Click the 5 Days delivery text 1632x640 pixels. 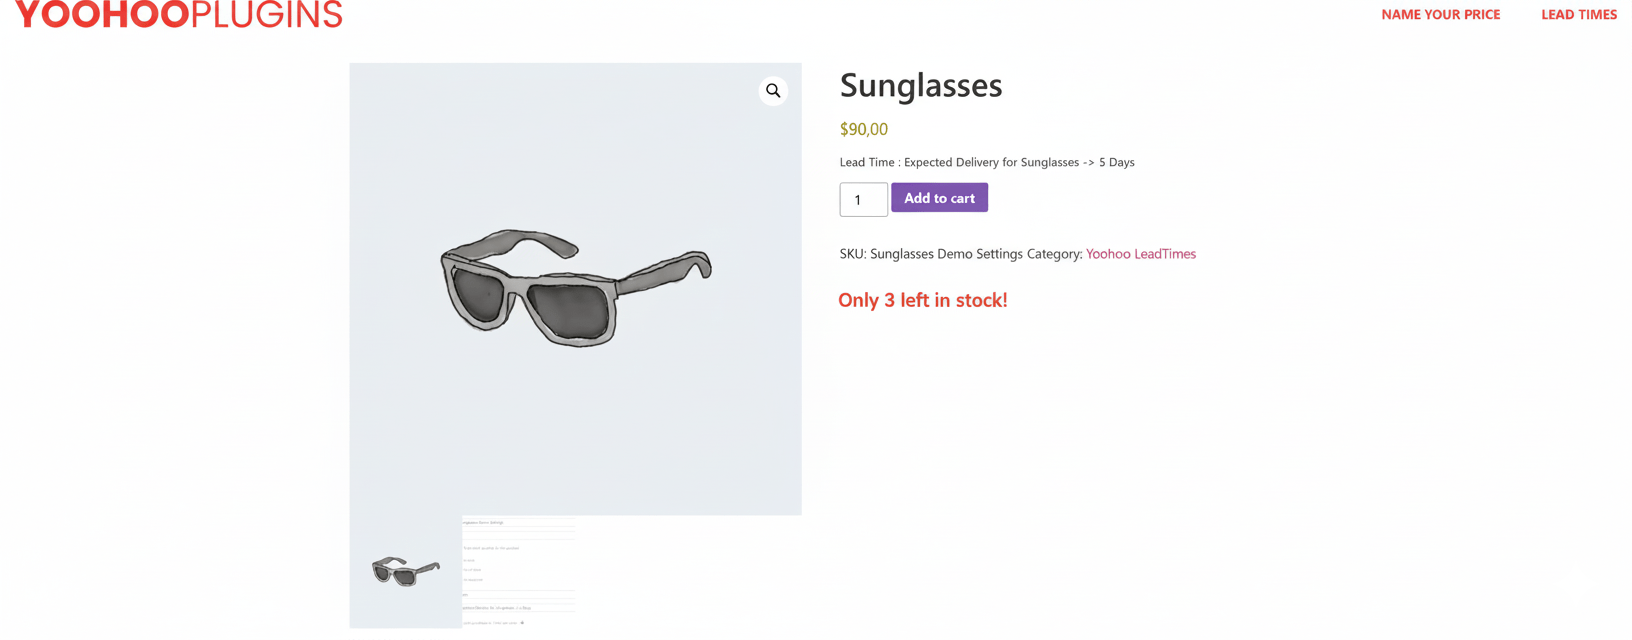(1116, 161)
